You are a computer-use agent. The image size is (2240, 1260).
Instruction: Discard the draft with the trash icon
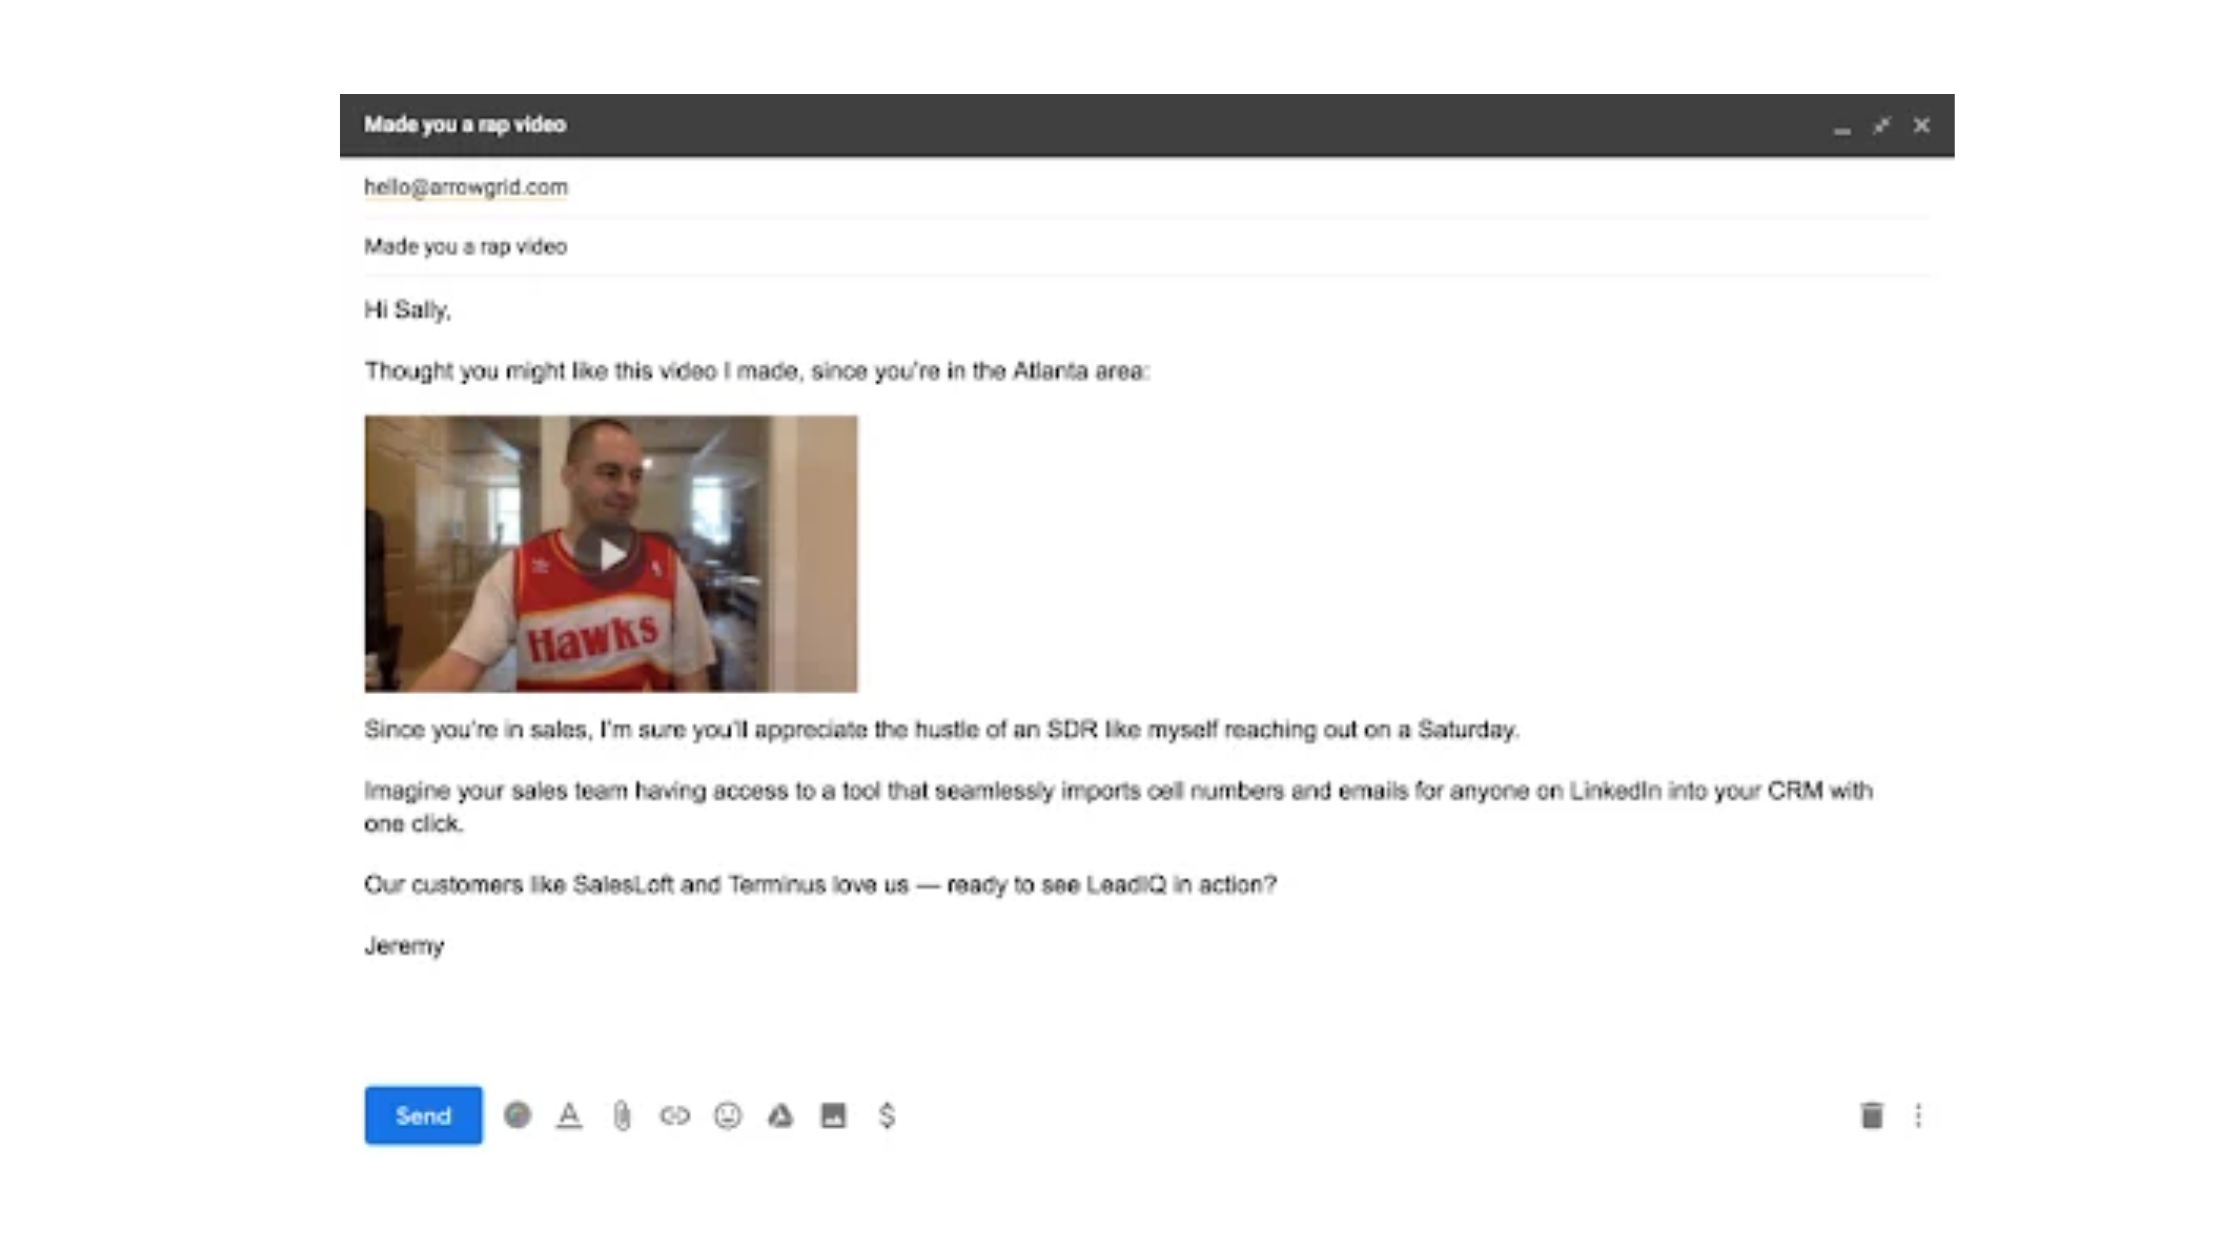[x=1872, y=1115]
